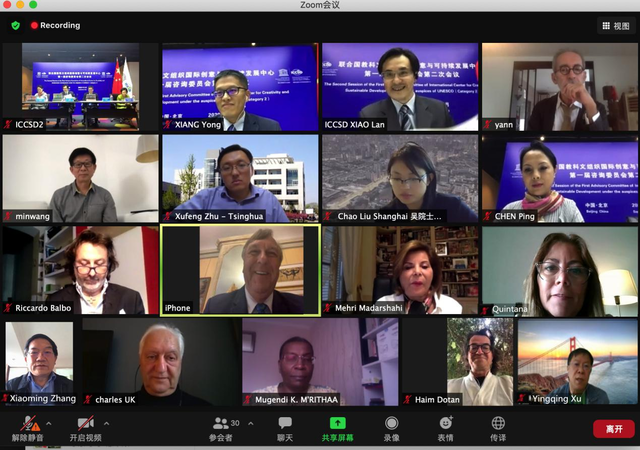The width and height of the screenshot is (640, 450).
Task: Turn on the camera (开启视频)
Action: 84,428
